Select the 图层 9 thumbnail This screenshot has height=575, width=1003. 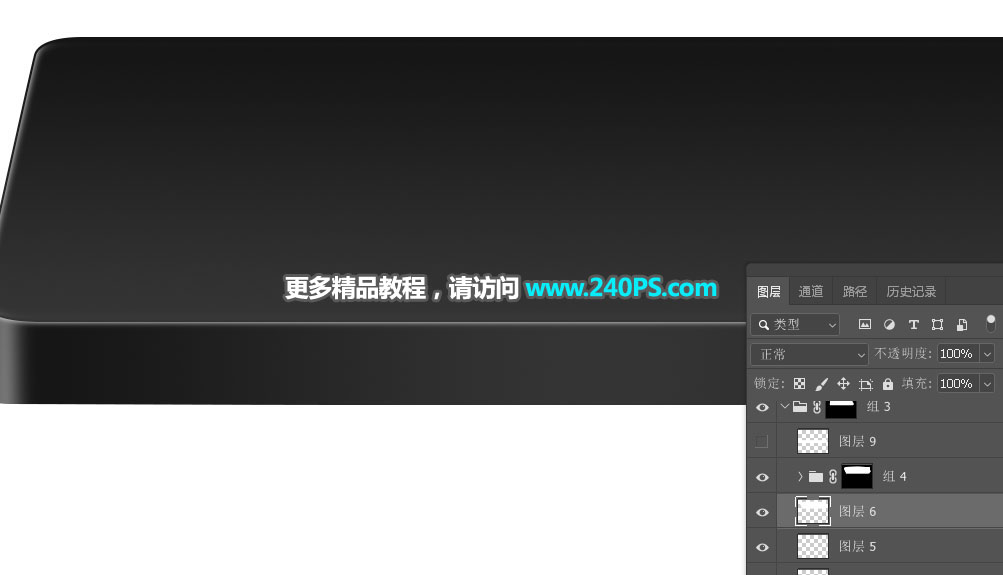(813, 441)
